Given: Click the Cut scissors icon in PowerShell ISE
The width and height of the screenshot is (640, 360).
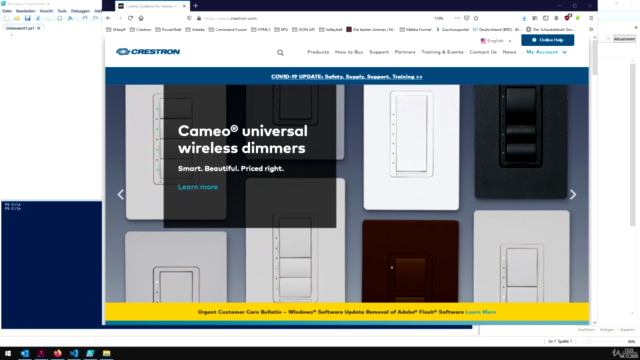Looking at the screenshot, I should [38, 18].
